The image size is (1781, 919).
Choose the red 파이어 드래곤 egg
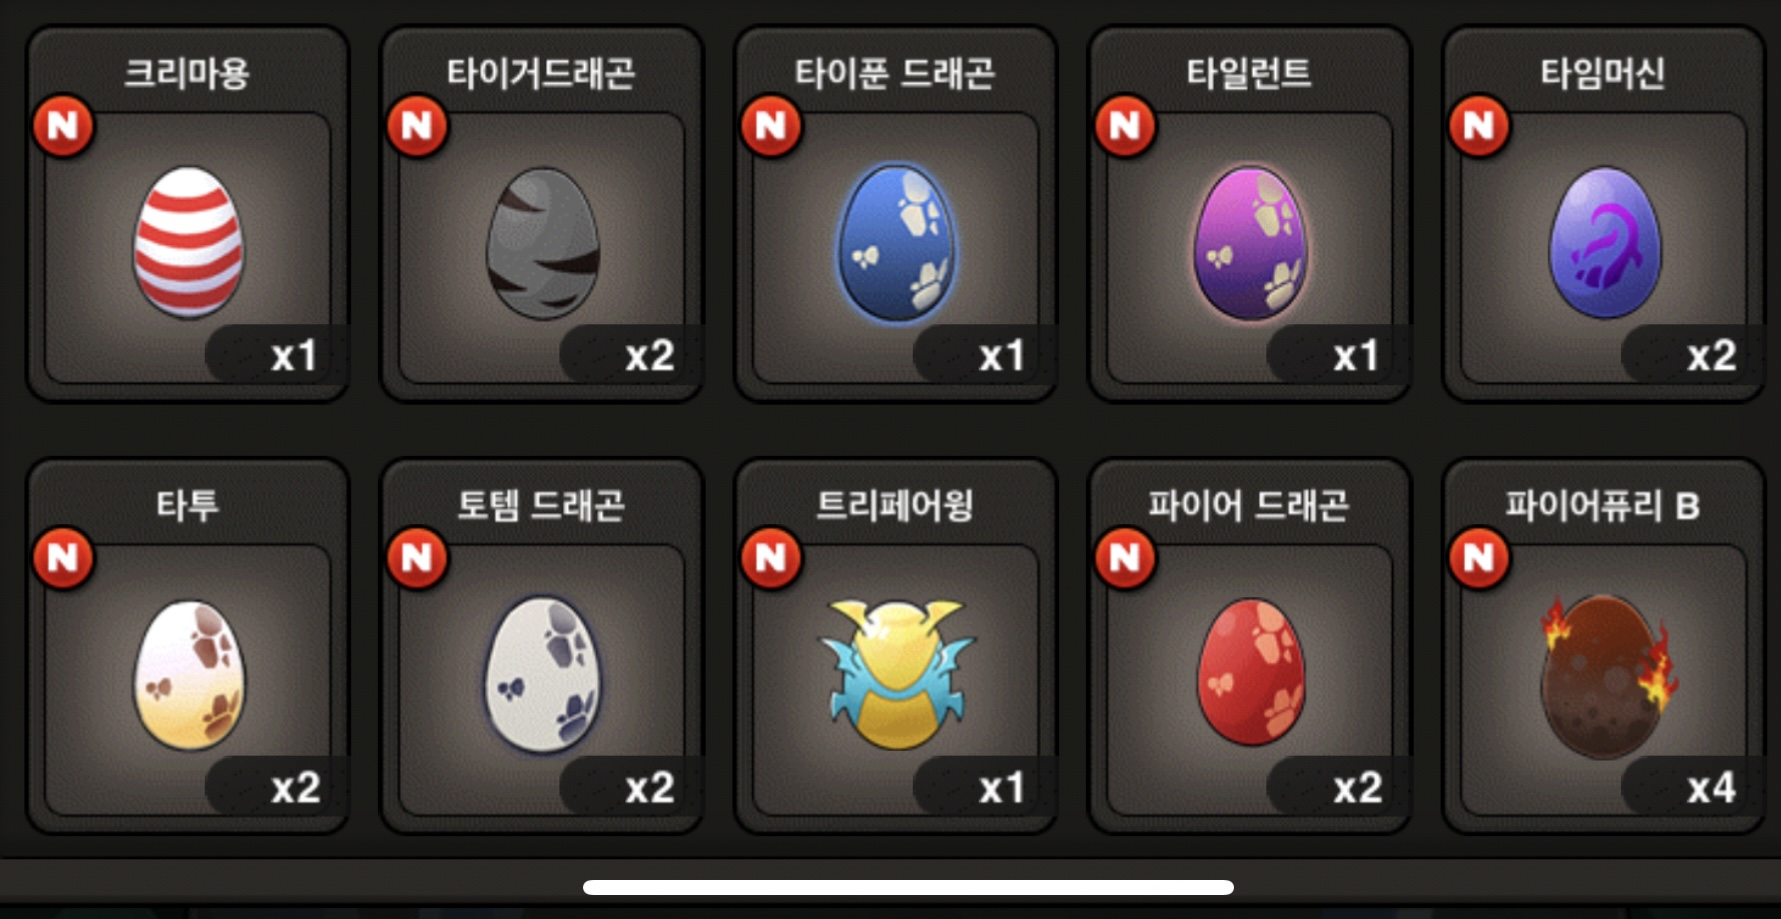coord(1250,672)
